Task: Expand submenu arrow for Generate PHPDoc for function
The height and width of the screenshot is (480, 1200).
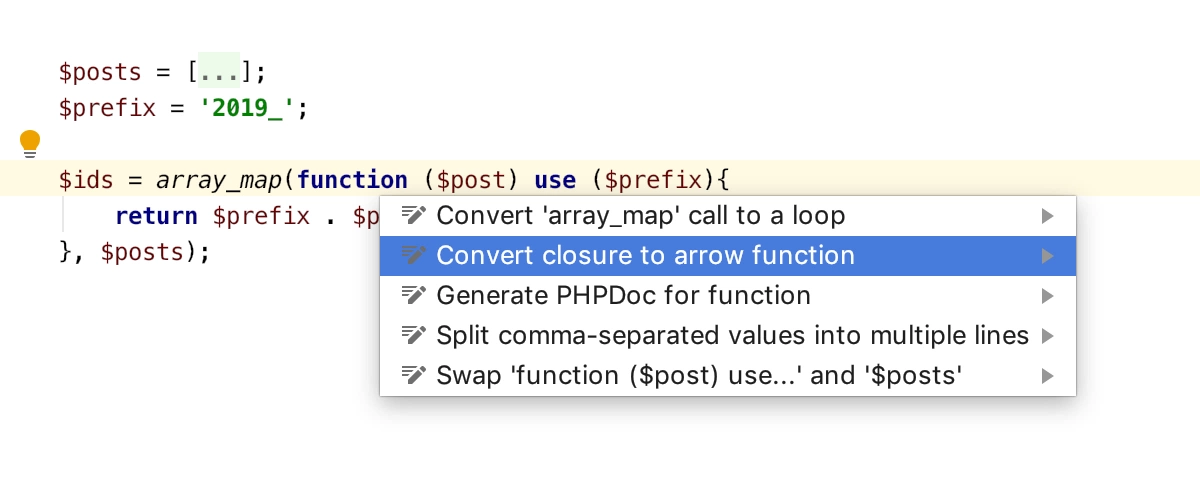Action: coord(1047,296)
